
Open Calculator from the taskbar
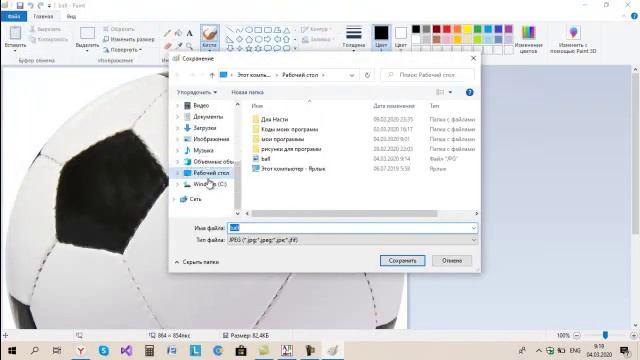tap(149, 351)
